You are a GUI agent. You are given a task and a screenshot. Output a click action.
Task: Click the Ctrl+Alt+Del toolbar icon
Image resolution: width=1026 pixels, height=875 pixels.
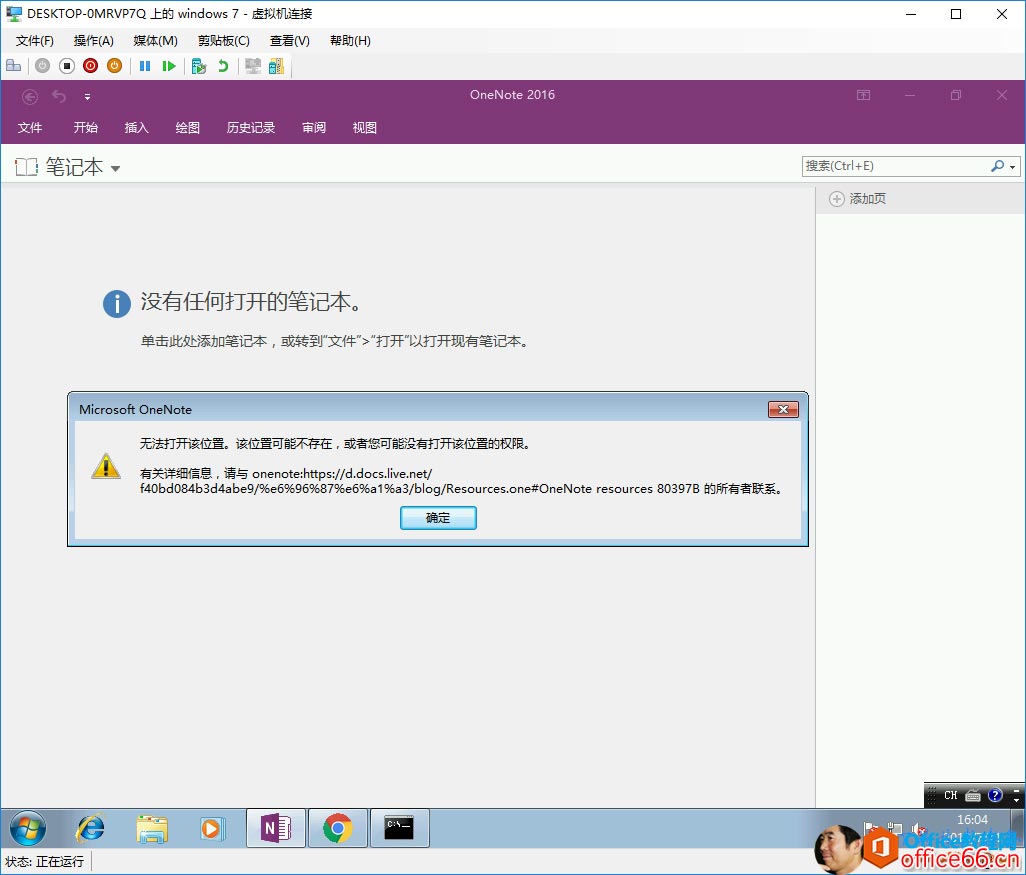click(13, 65)
